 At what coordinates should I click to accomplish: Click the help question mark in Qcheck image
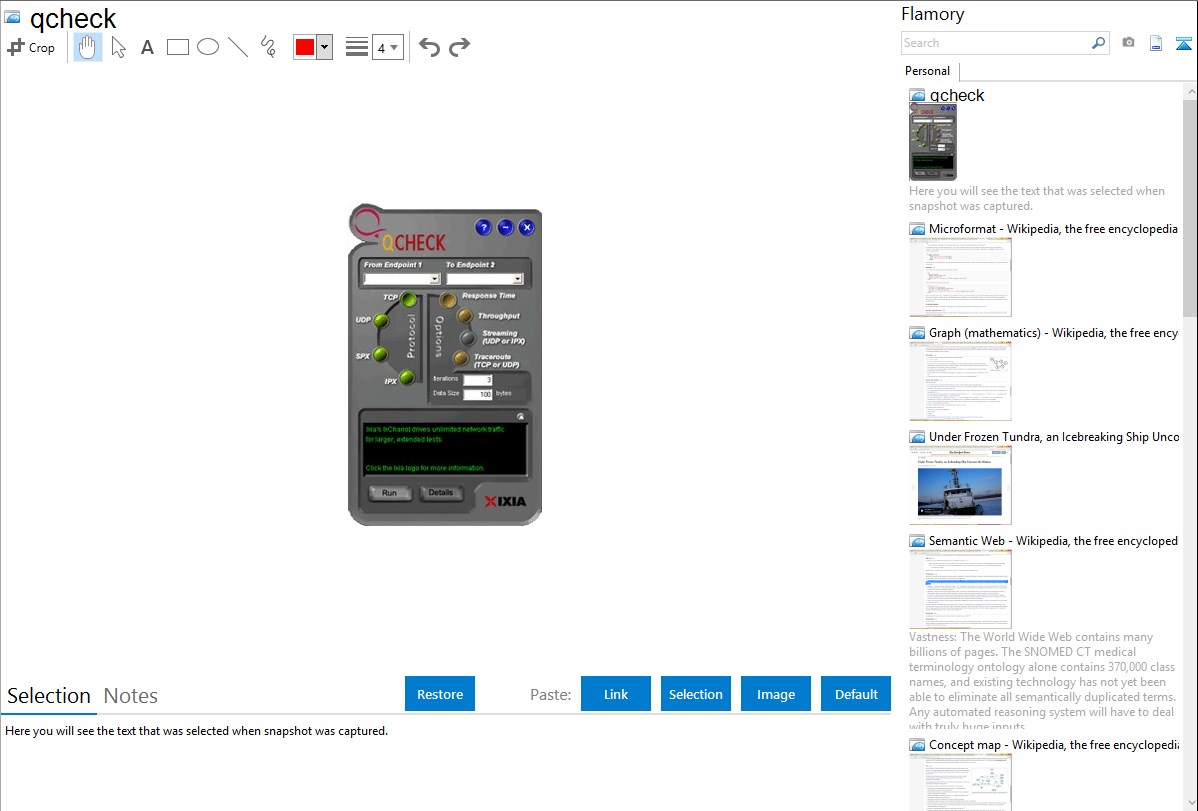pyautogui.click(x=483, y=227)
